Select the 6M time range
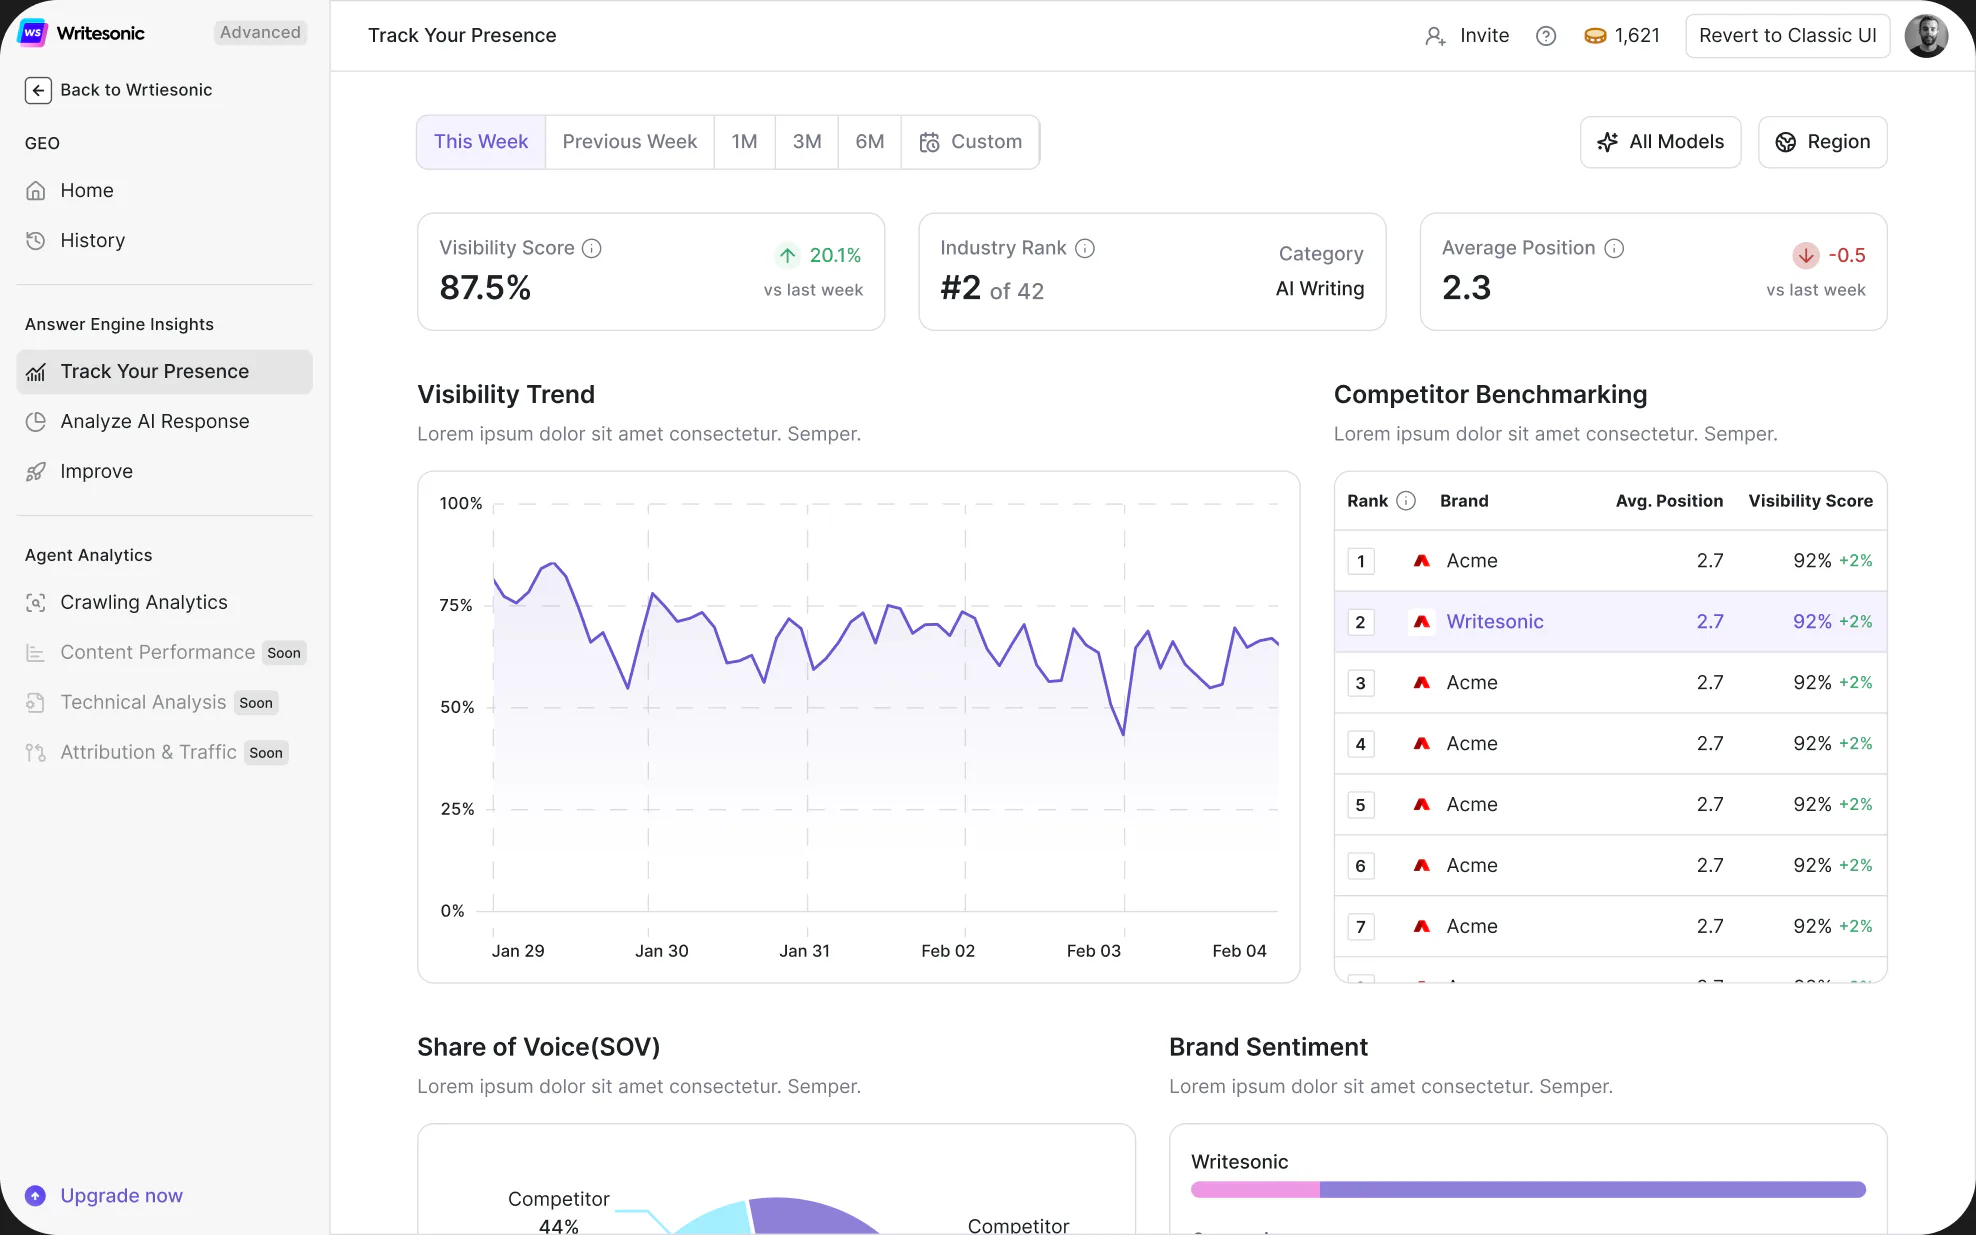Screen dimensions: 1976x1235 point(870,142)
